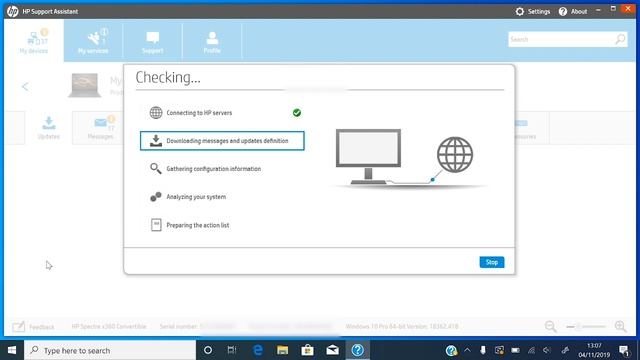Click the zoom level slider

pyautogui.click(x=586, y=327)
